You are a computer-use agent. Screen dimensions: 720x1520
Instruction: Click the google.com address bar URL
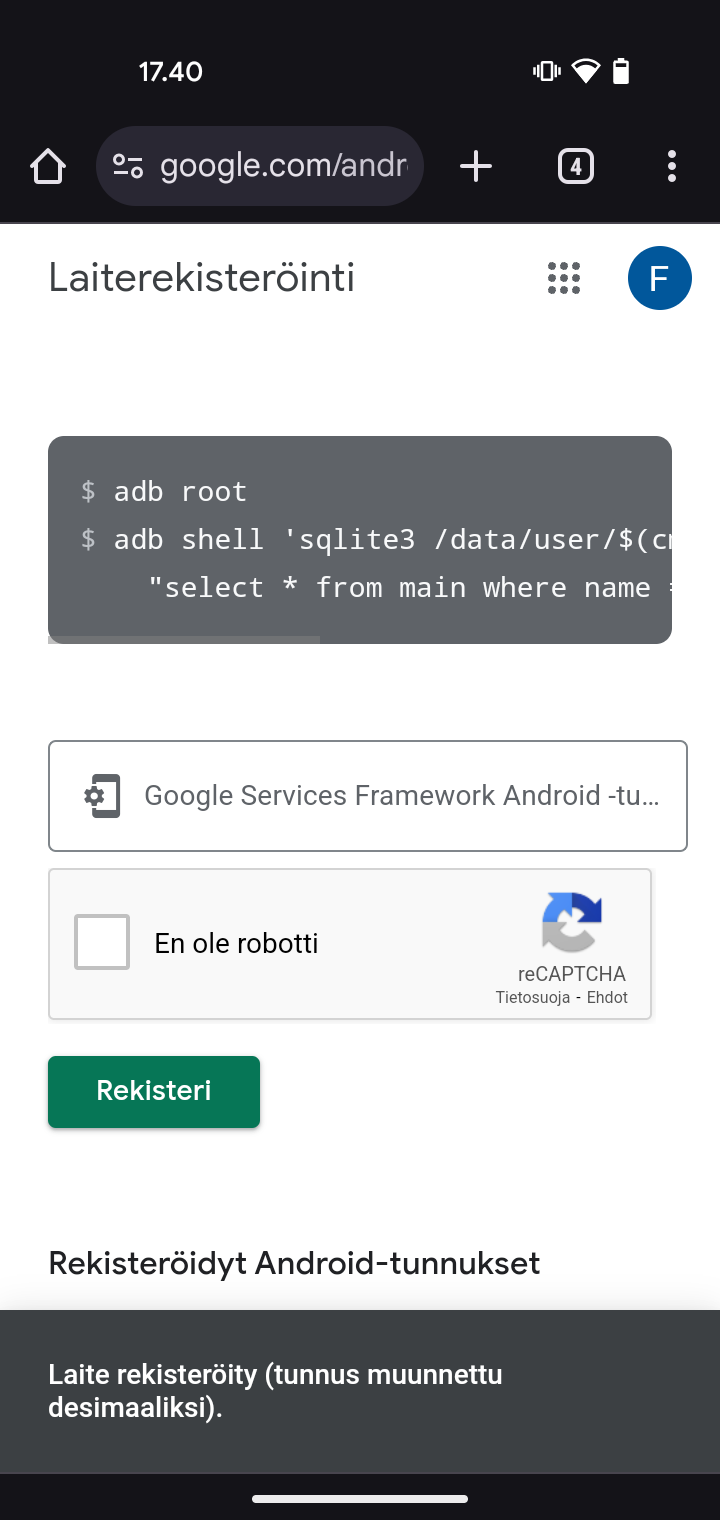click(x=284, y=166)
